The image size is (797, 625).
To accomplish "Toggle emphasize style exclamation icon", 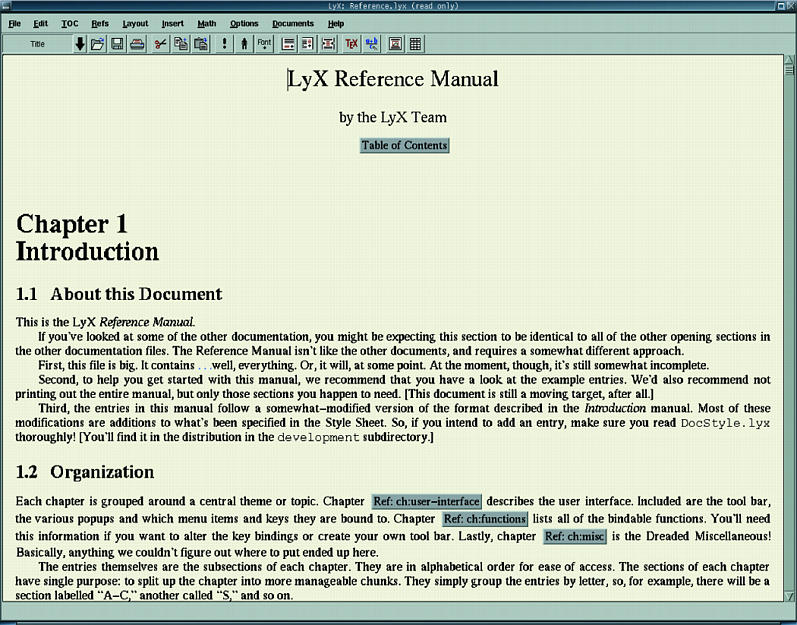I will point(225,44).
